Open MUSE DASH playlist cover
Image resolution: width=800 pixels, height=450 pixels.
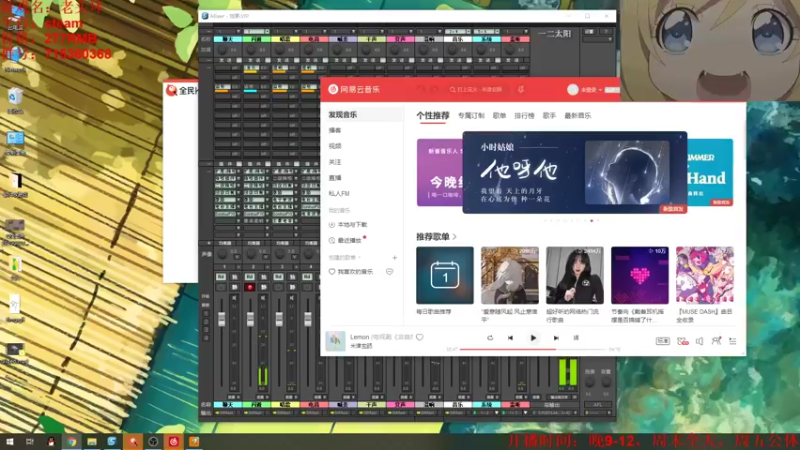point(705,276)
